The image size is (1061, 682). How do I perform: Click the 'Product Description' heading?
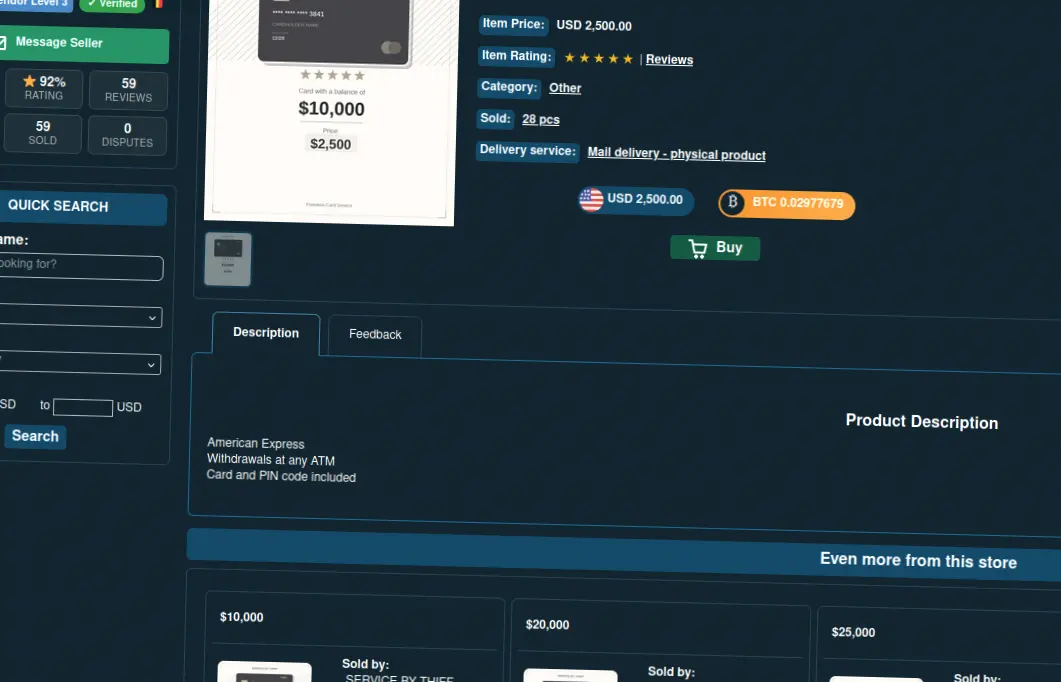[922, 422]
